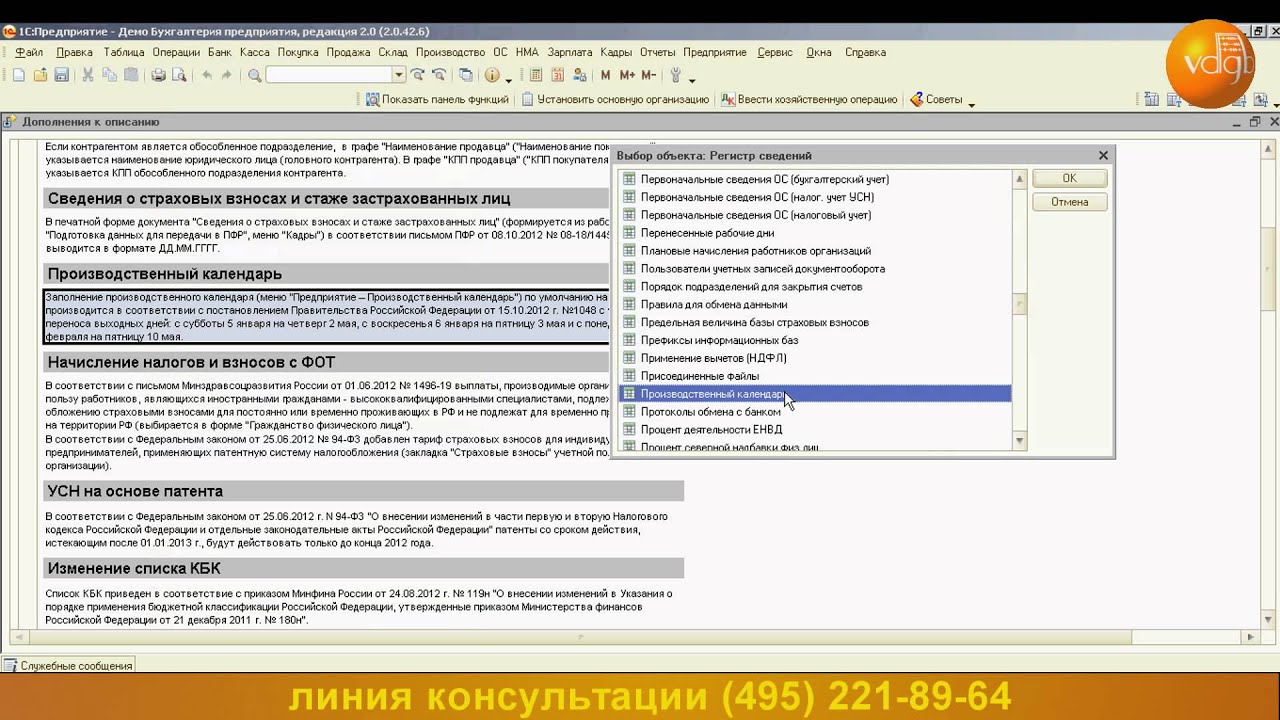The height and width of the screenshot is (720, 1280).
Task: Click dialog list scrollbar down arrow
Action: (1020, 441)
